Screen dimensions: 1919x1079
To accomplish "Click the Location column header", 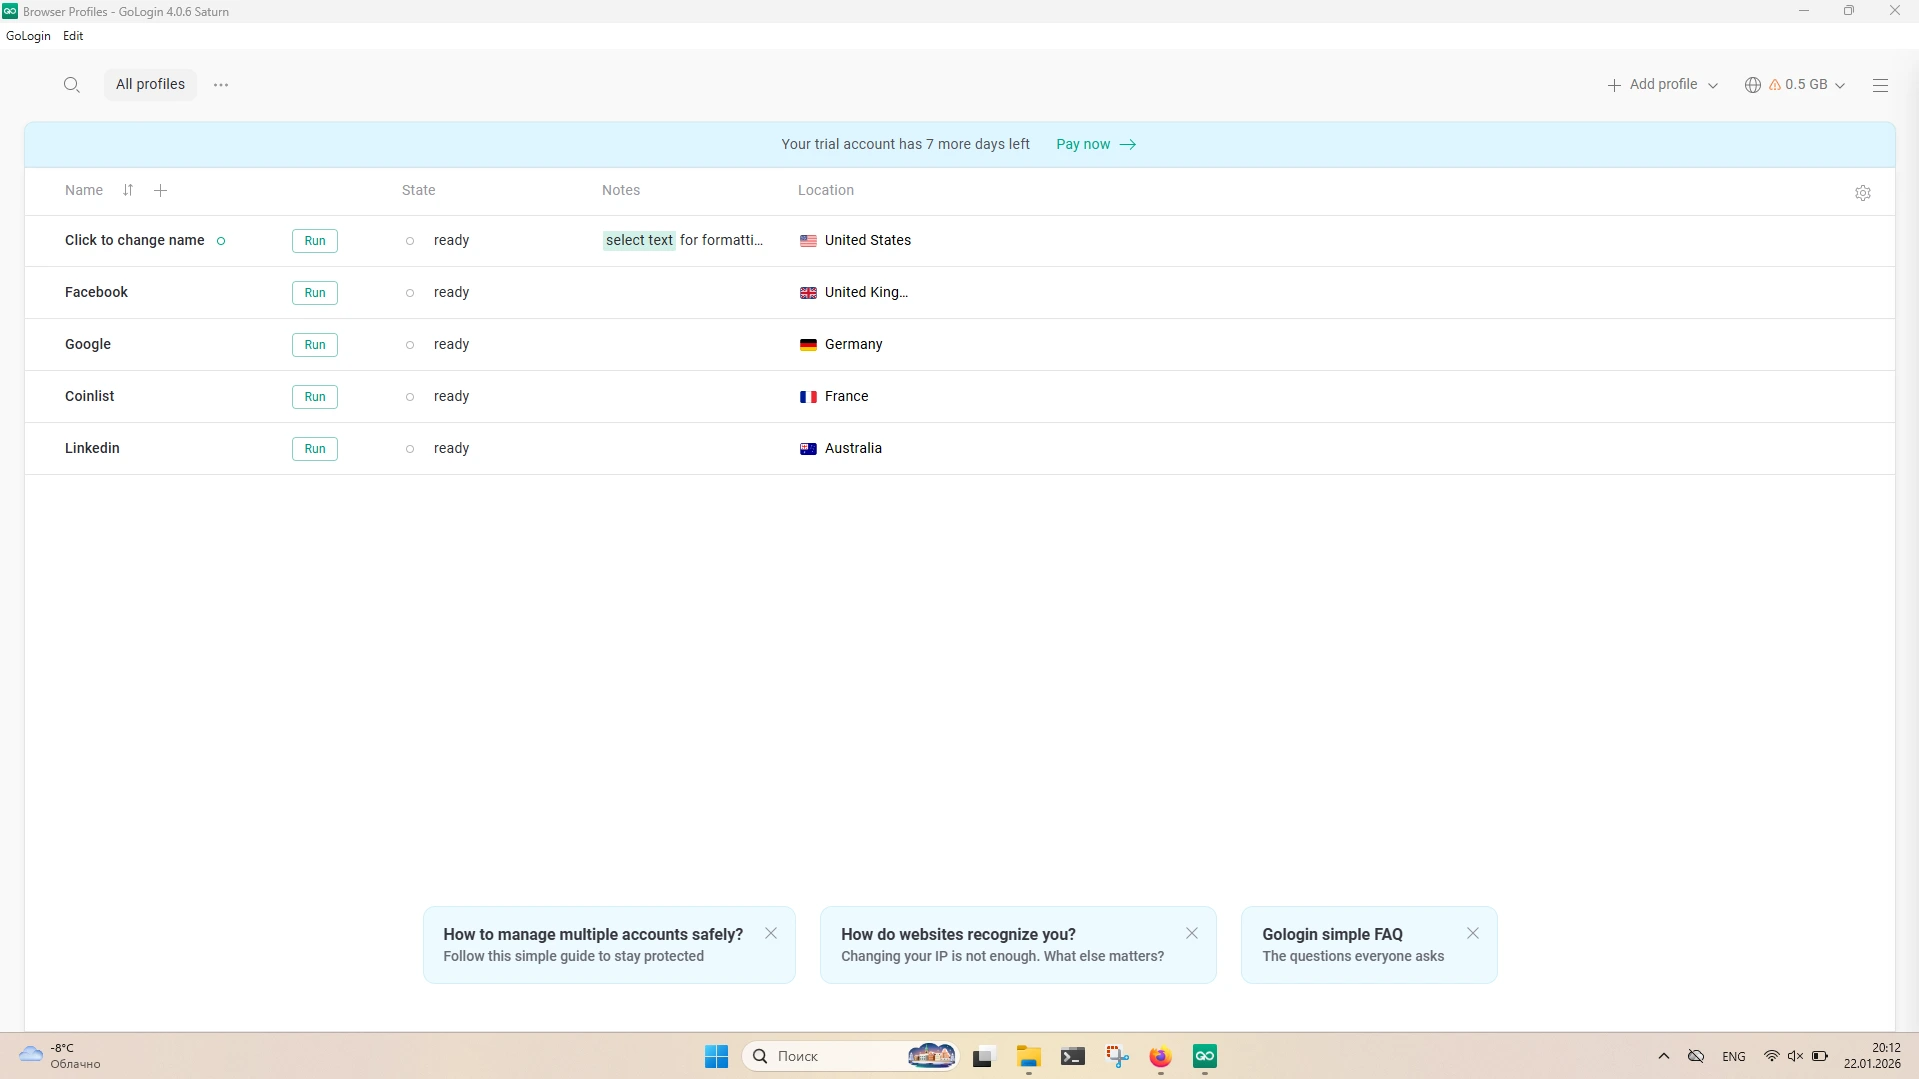I will pyautogui.click(x=826, y=190).
